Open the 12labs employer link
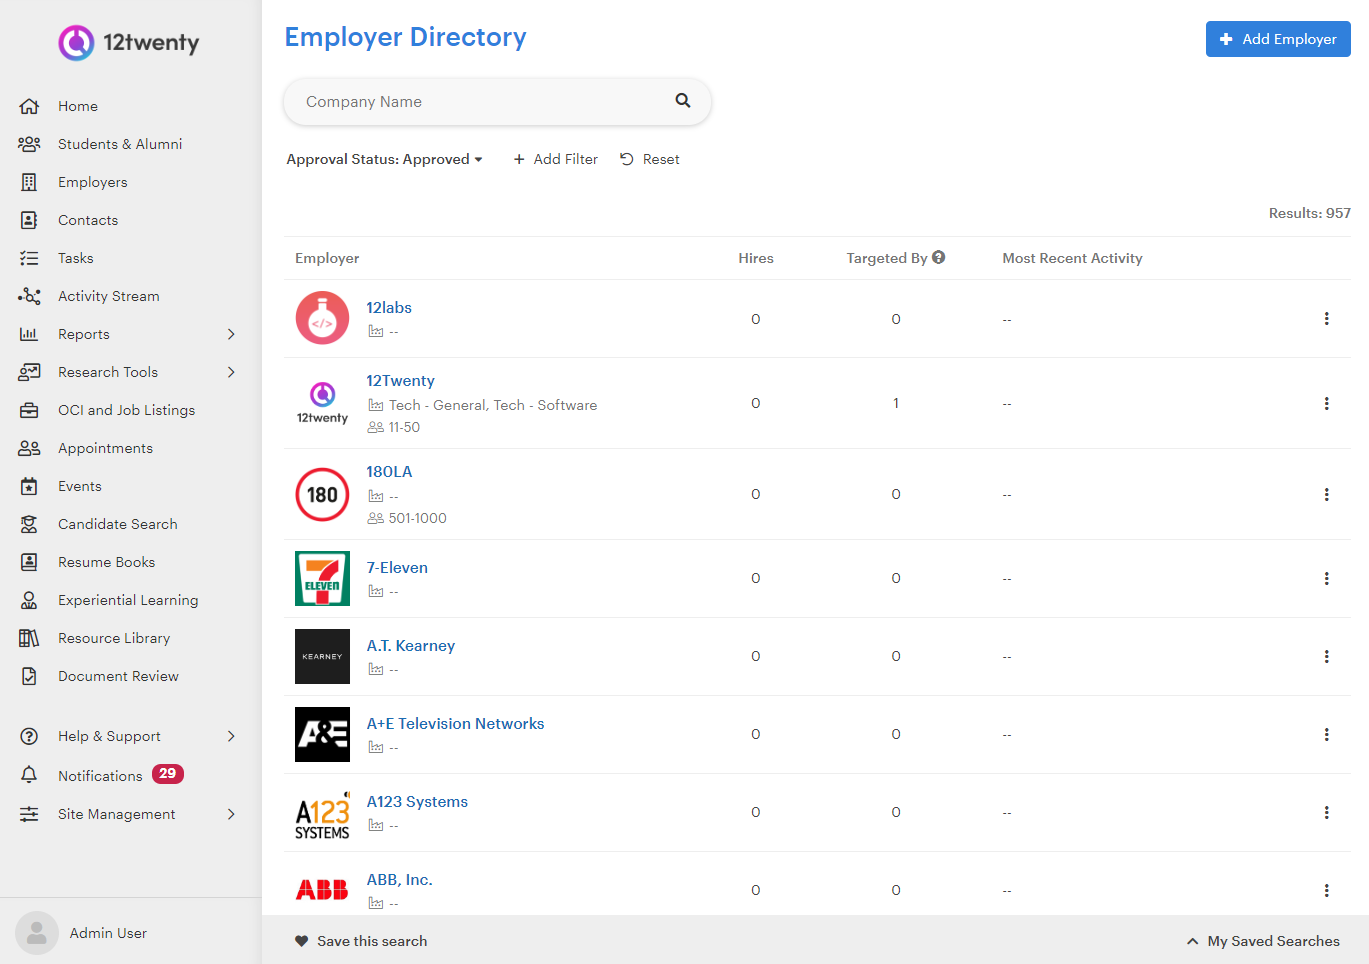The width and height of the screenshot is (1369, 964). 389,308
